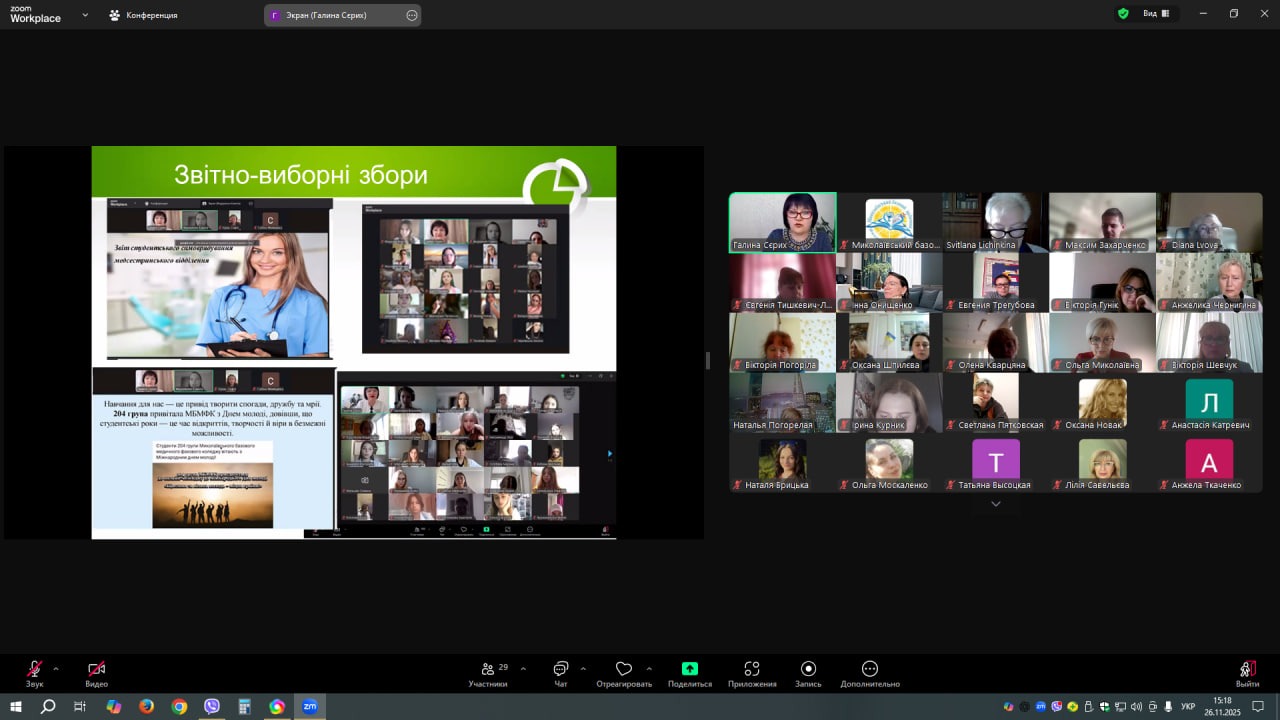Viewport: 1280px width, 720px height.
Task: Expand the arrow next to Участники
Action: click(x=523, y=668)
